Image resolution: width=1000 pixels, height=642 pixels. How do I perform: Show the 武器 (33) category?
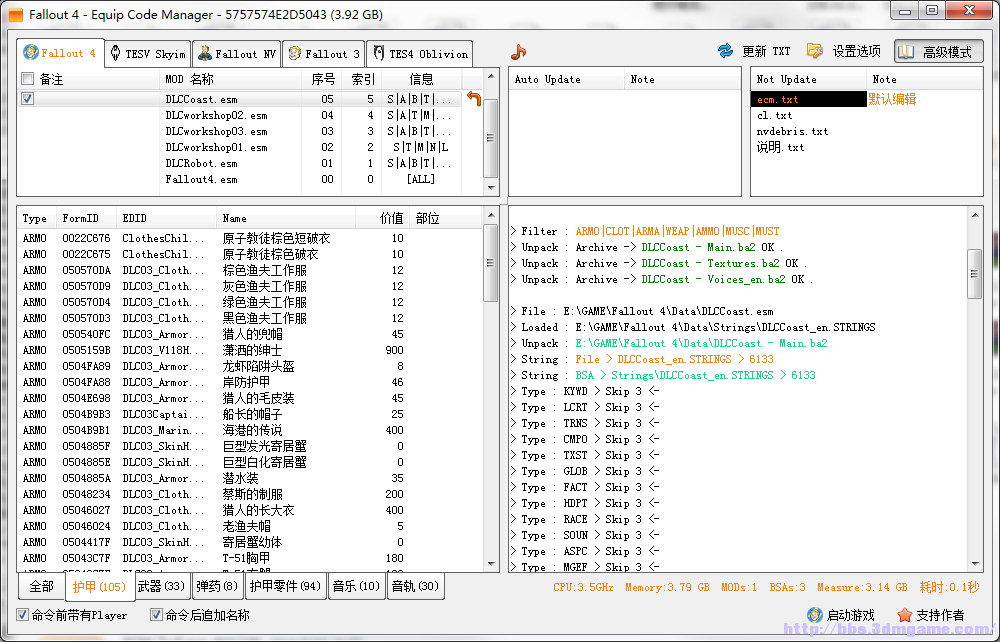point(161,586)
